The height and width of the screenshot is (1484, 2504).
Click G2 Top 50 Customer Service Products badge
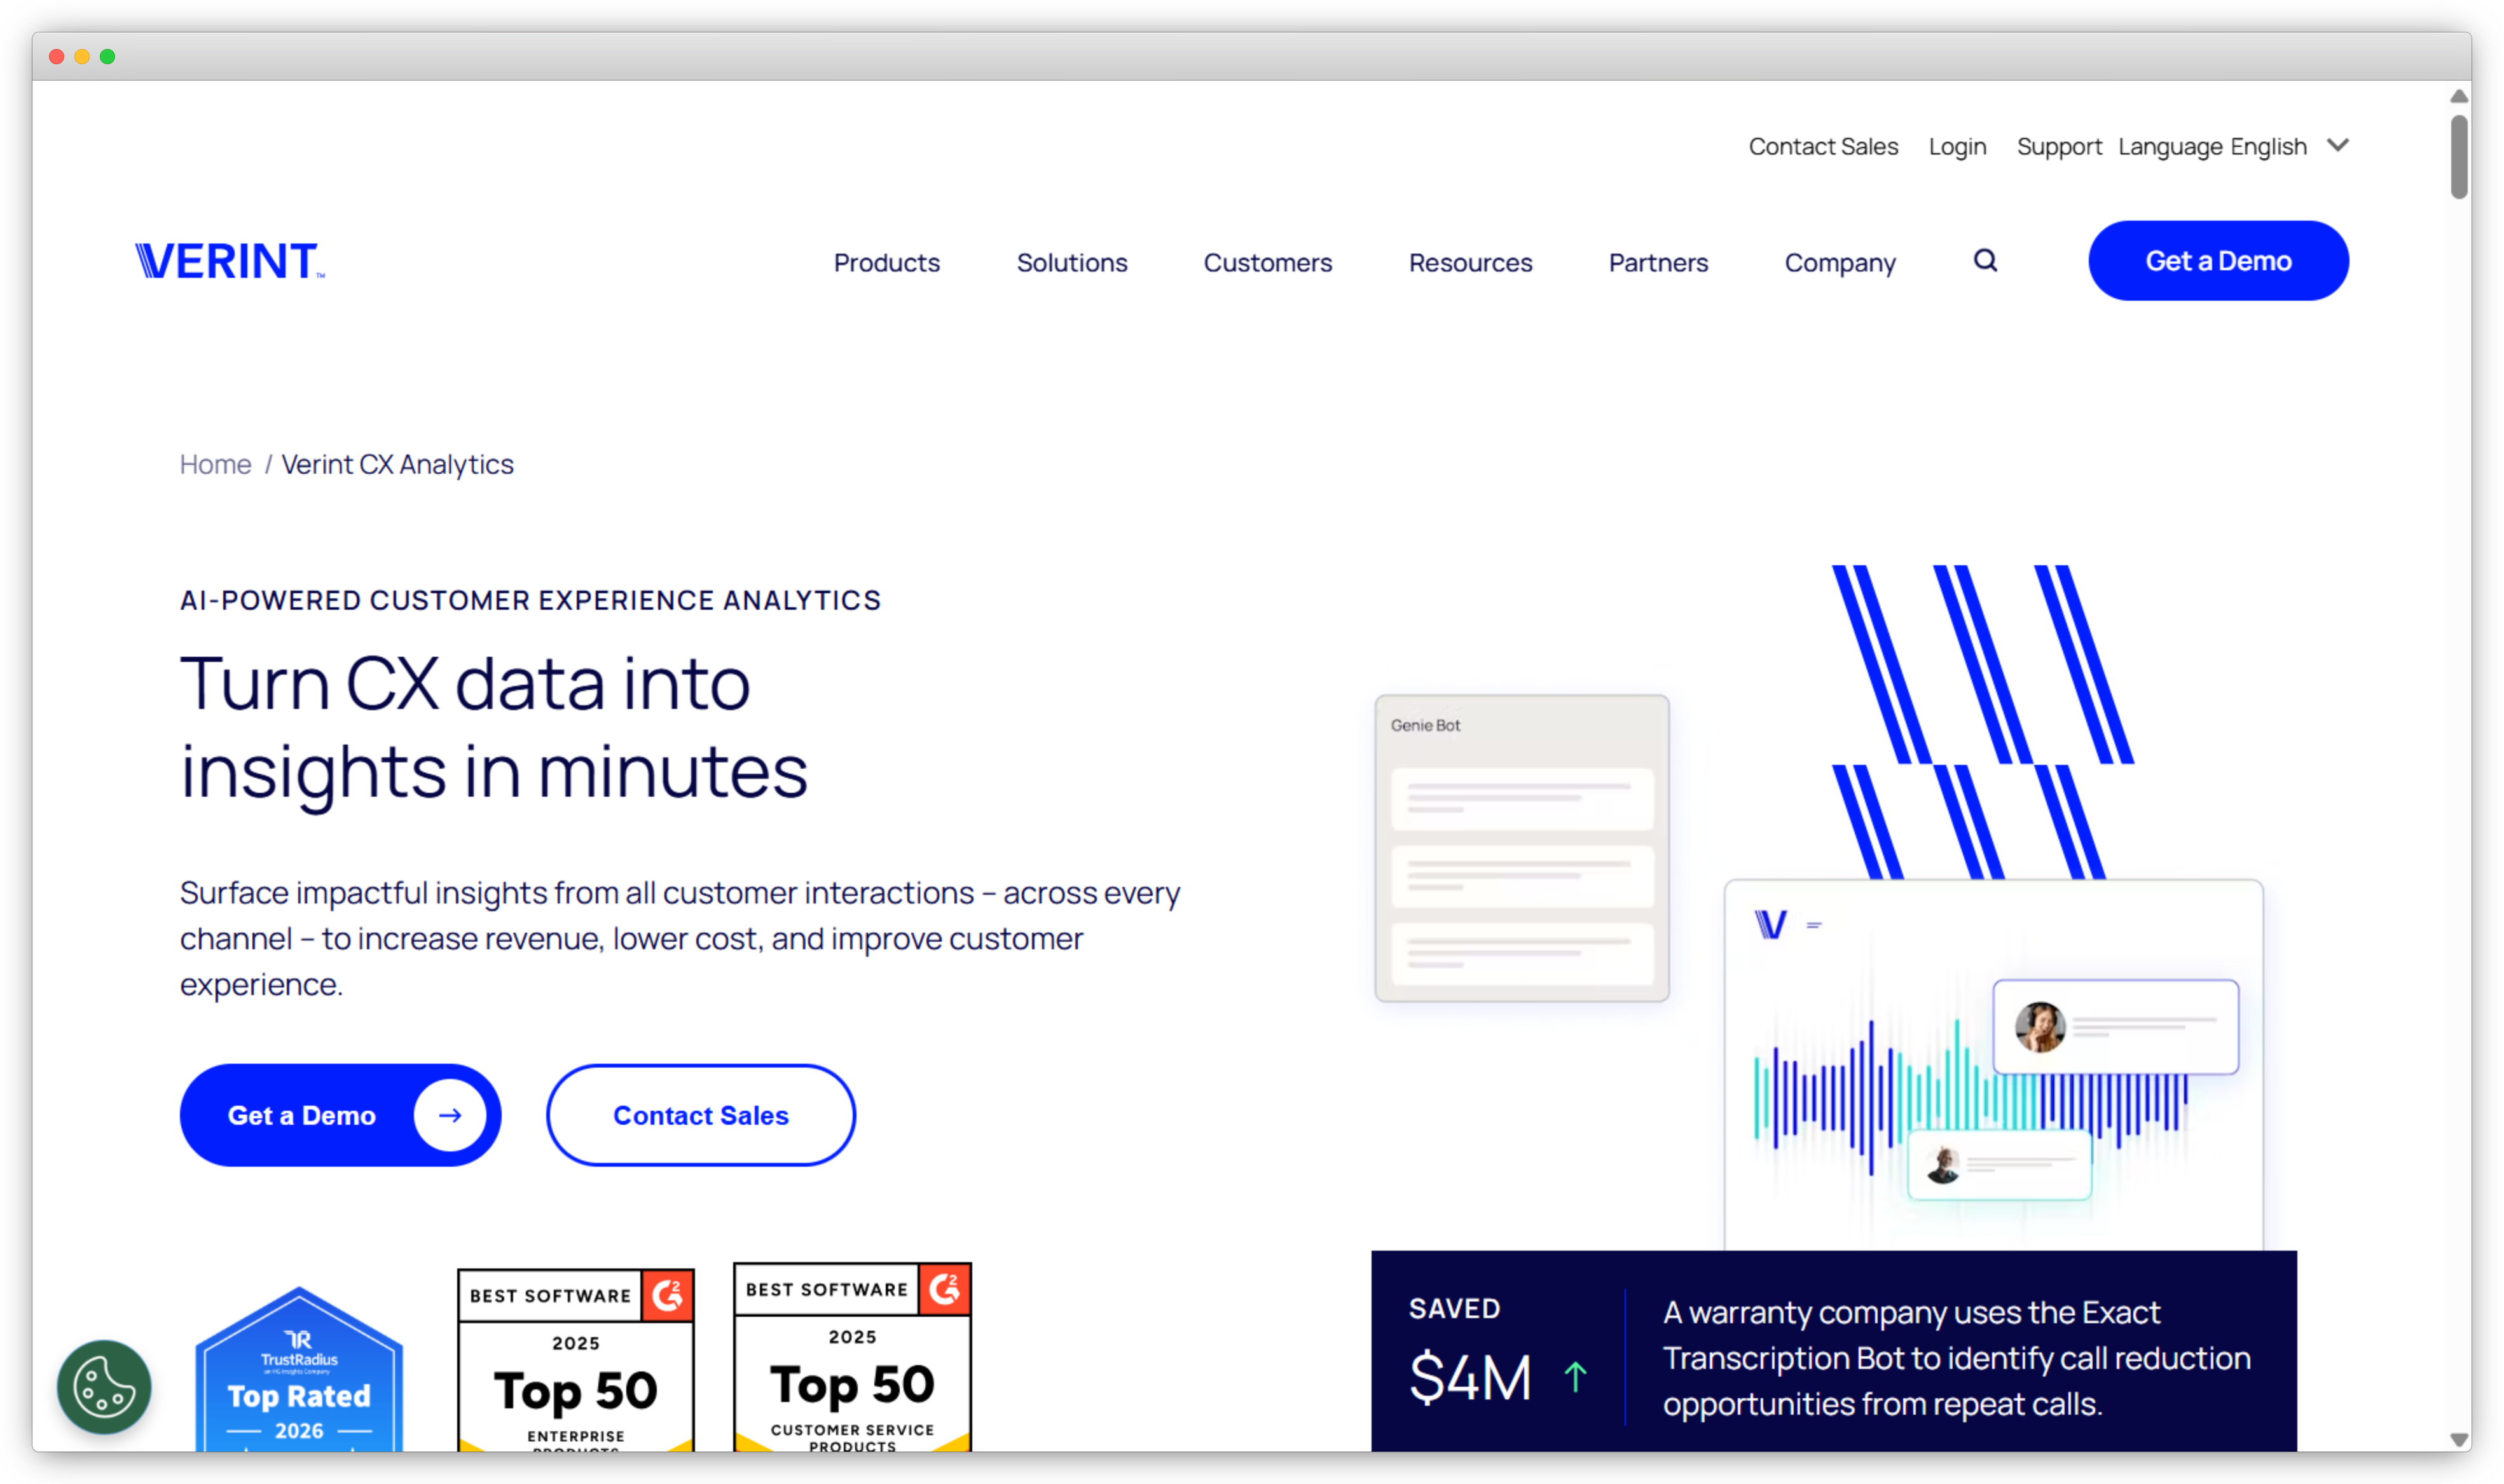click(852, 1357)
